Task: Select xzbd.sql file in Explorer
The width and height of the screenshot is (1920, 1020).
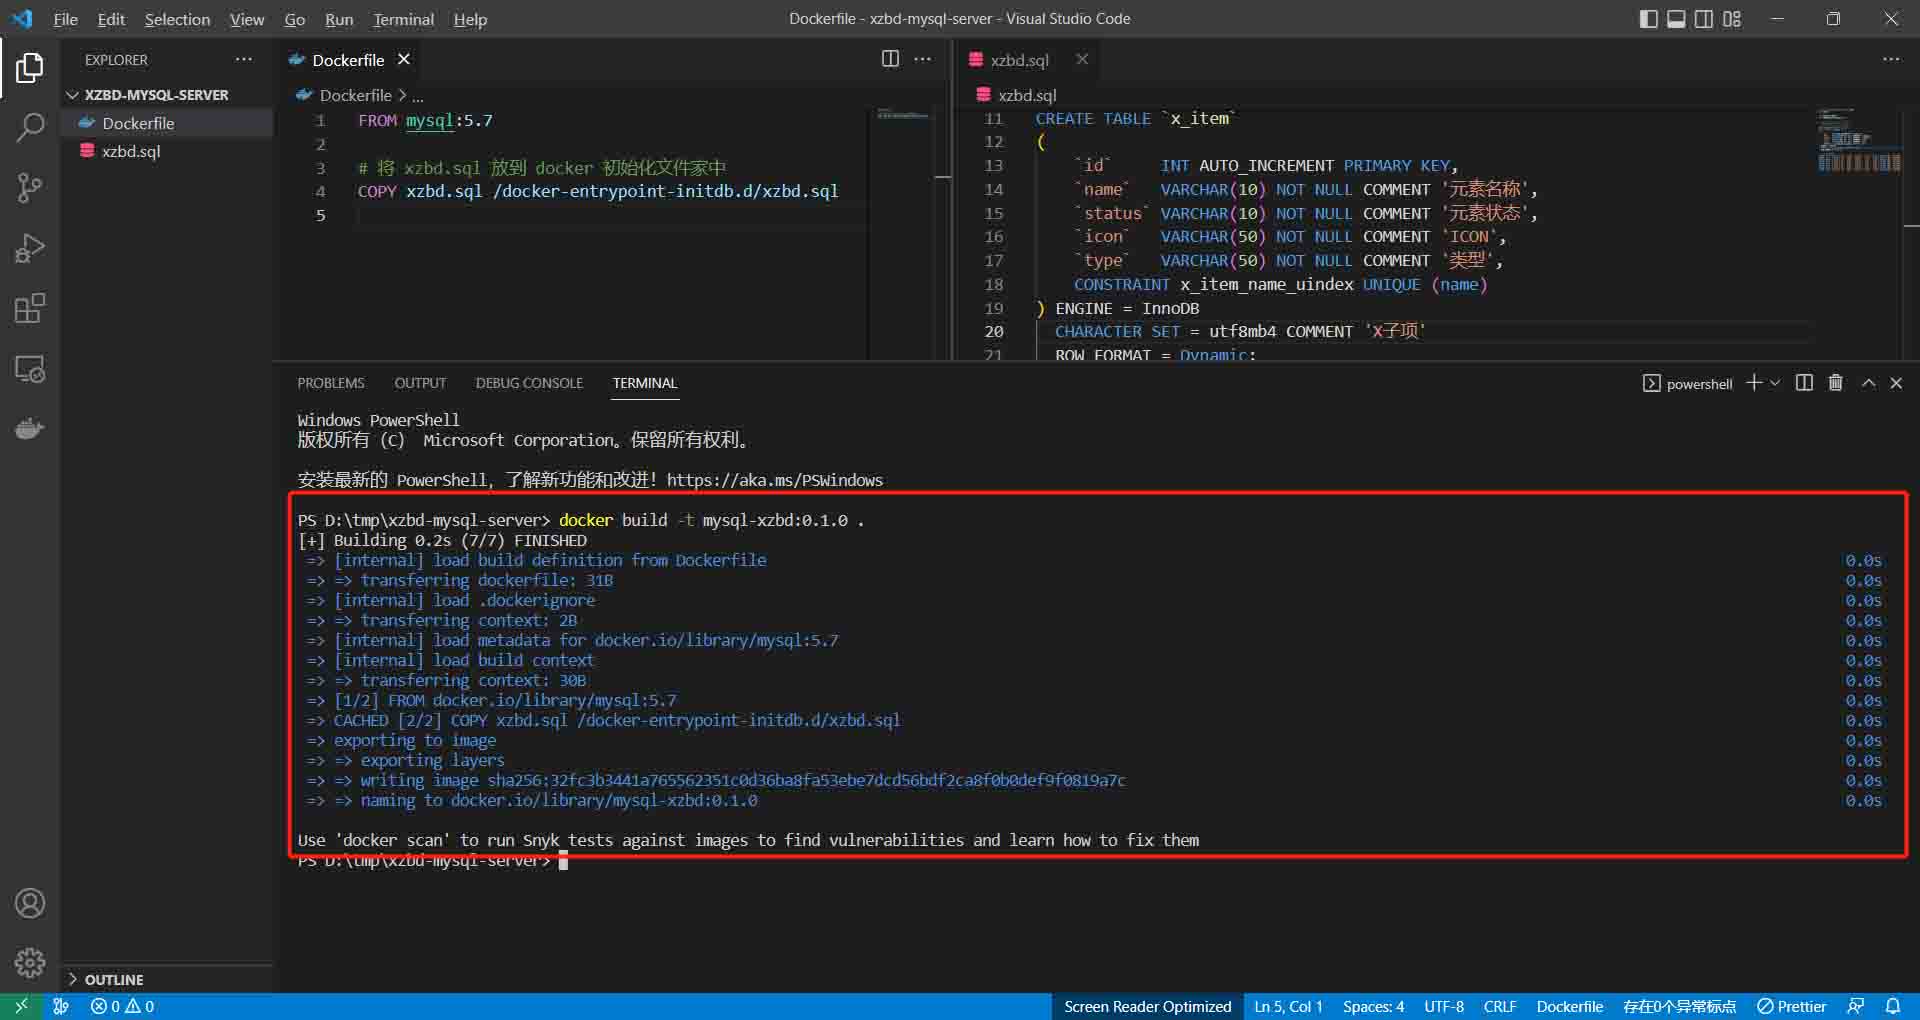Action: pyautogui.click(x=131, y=151)
